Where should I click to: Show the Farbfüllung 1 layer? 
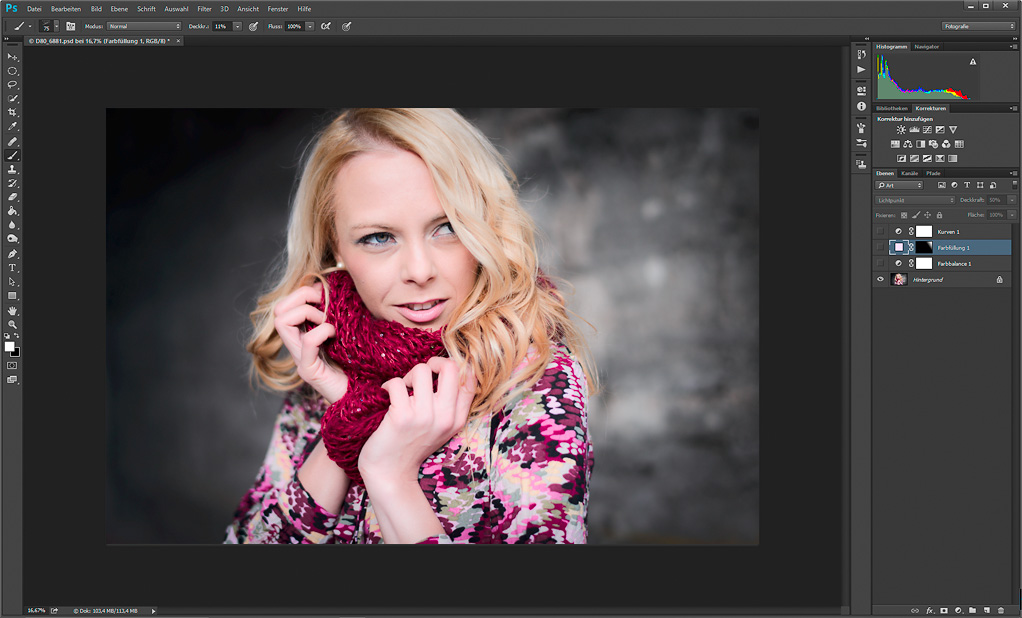click(x=881, y=247)
